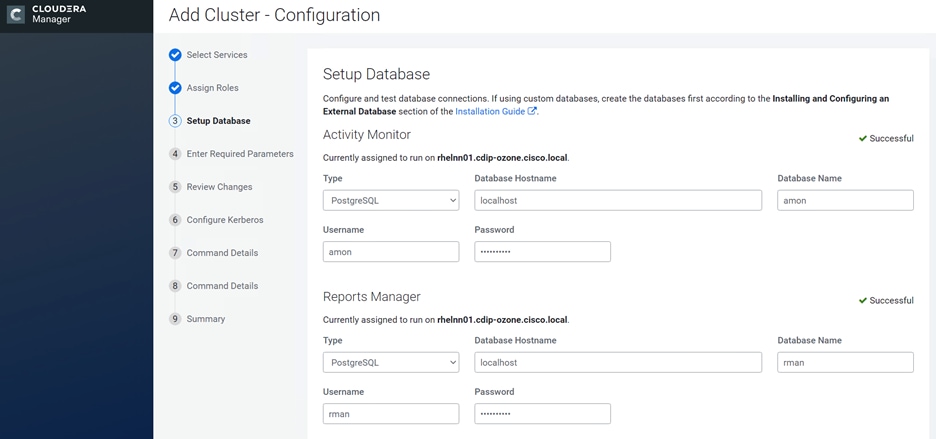Image resolution: width=936 pixels, height=439 pixels.
Task: Open the Reports Manager Type dropdown
Action: 391,363
